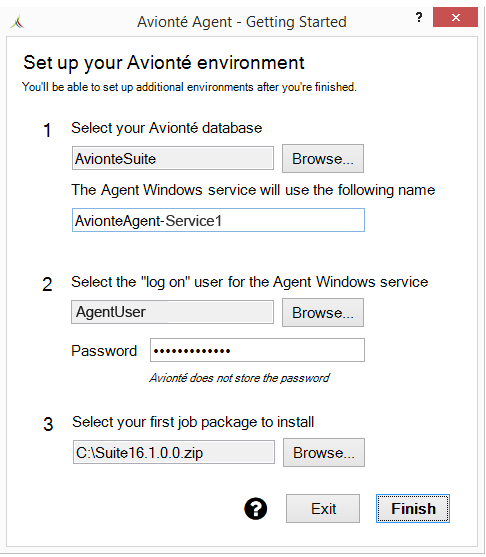
Task: Click the 'Select your first job package' label
Action: (x=193, y=422)
